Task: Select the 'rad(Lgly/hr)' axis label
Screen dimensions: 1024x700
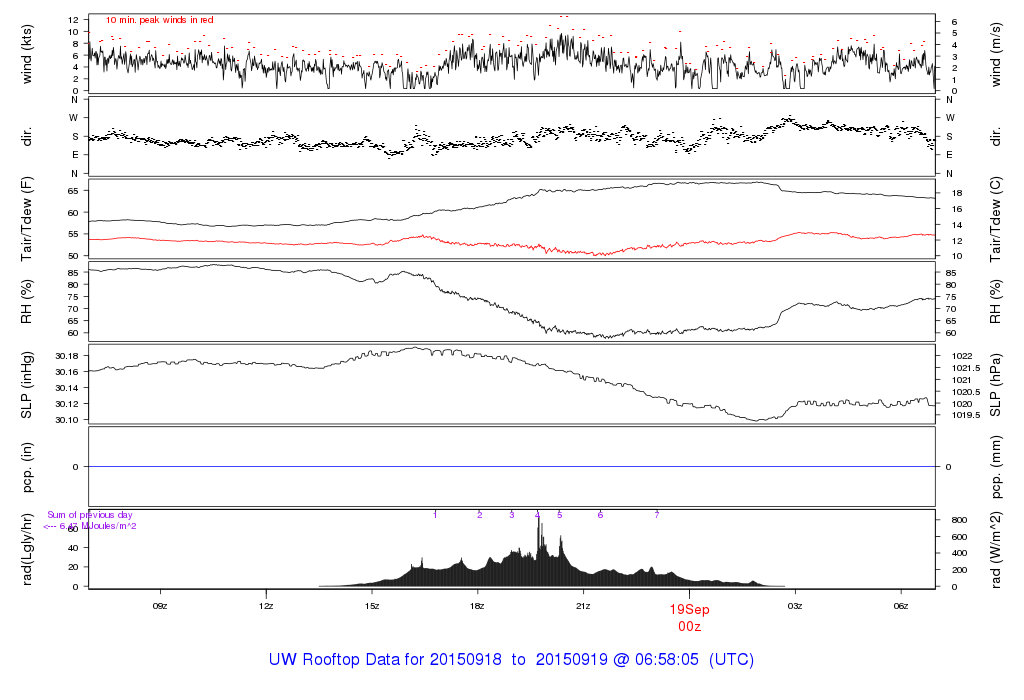Action: [27, 549]
